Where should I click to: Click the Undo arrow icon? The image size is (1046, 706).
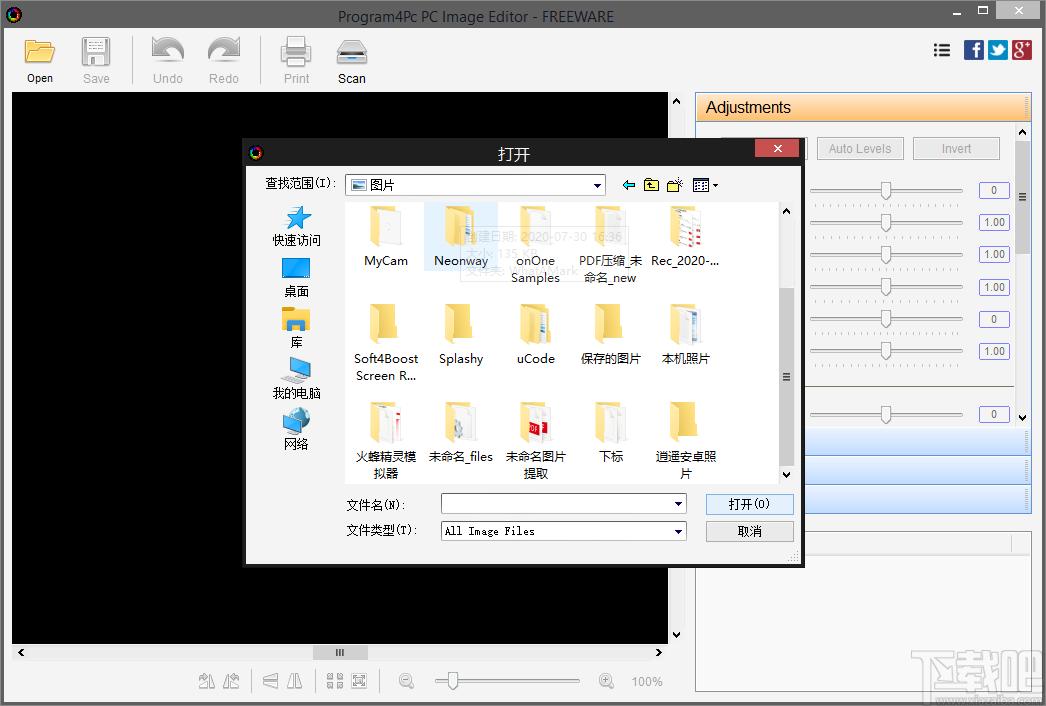[167, 52]
